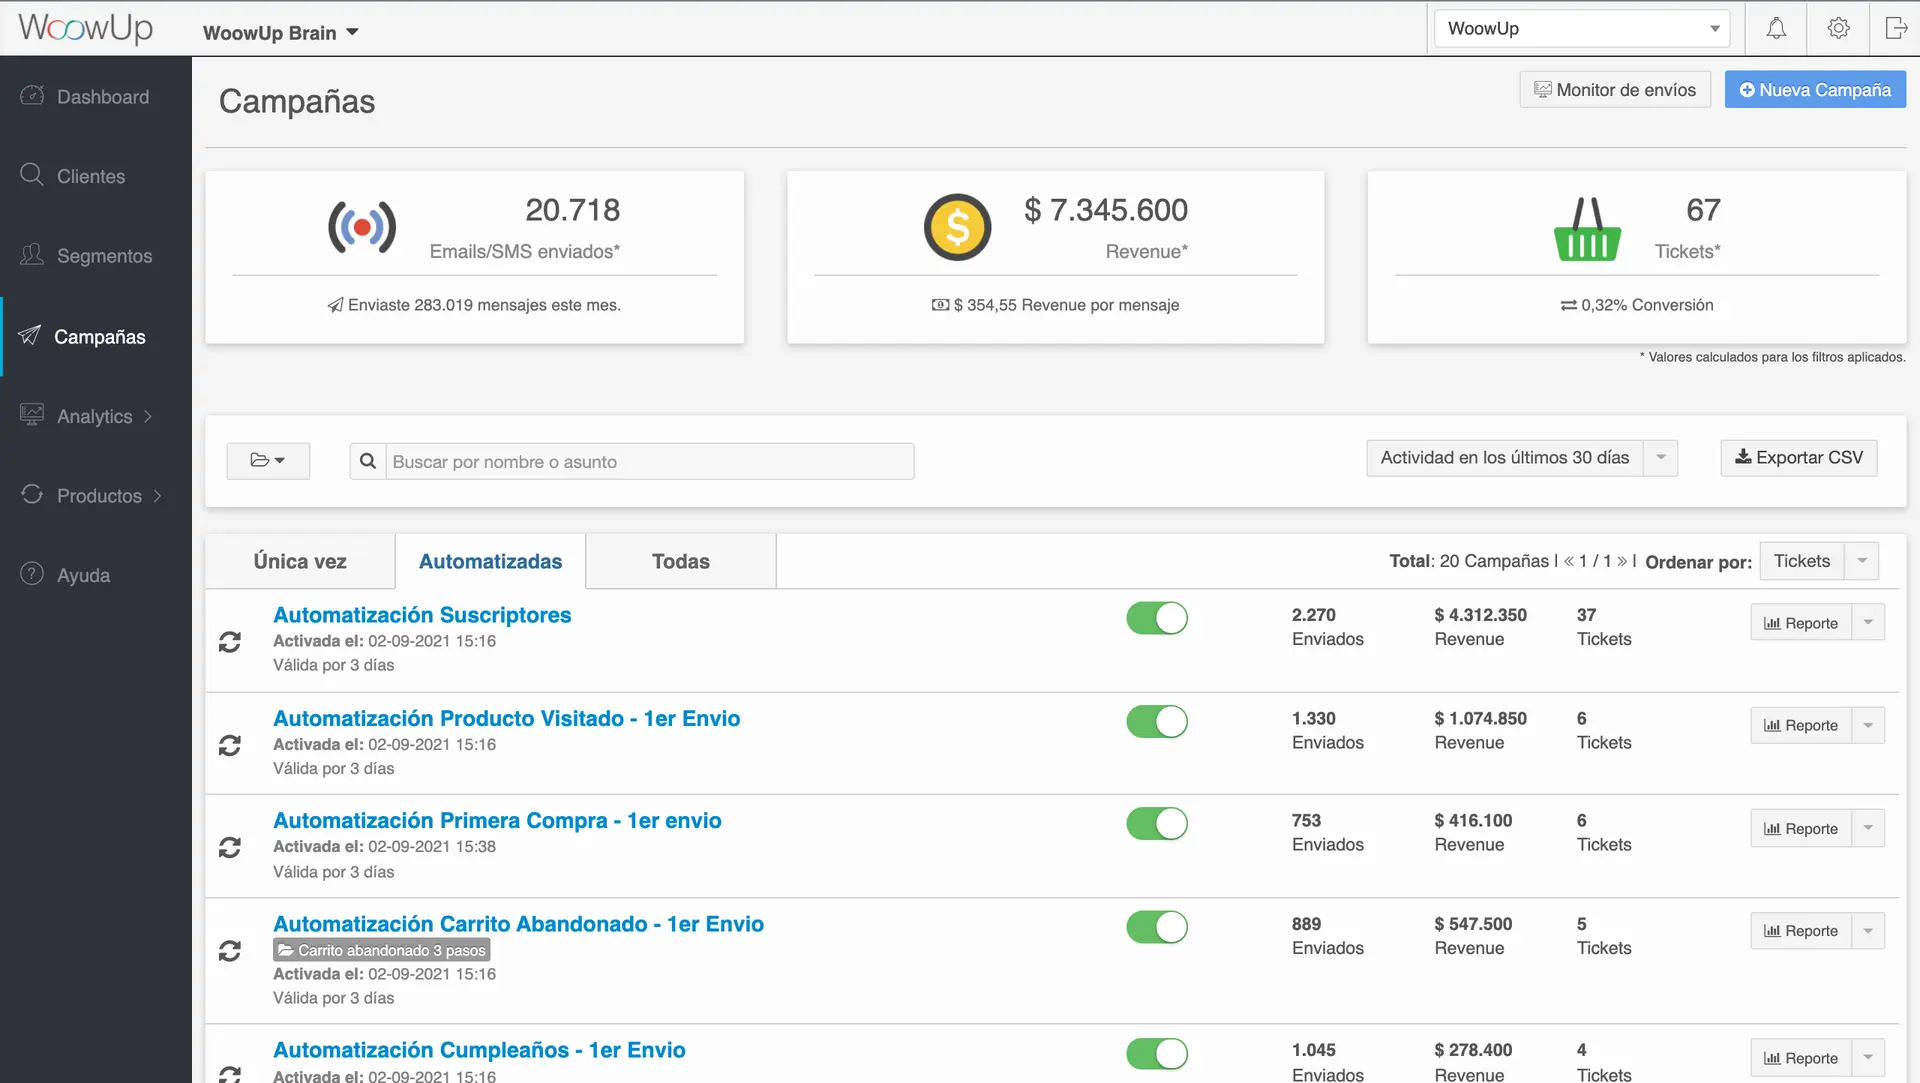Open Automatización Primera Compra campaign link
This screenshot has width=1920, height=1083.
pyautogui.click(x=497, y=820)
